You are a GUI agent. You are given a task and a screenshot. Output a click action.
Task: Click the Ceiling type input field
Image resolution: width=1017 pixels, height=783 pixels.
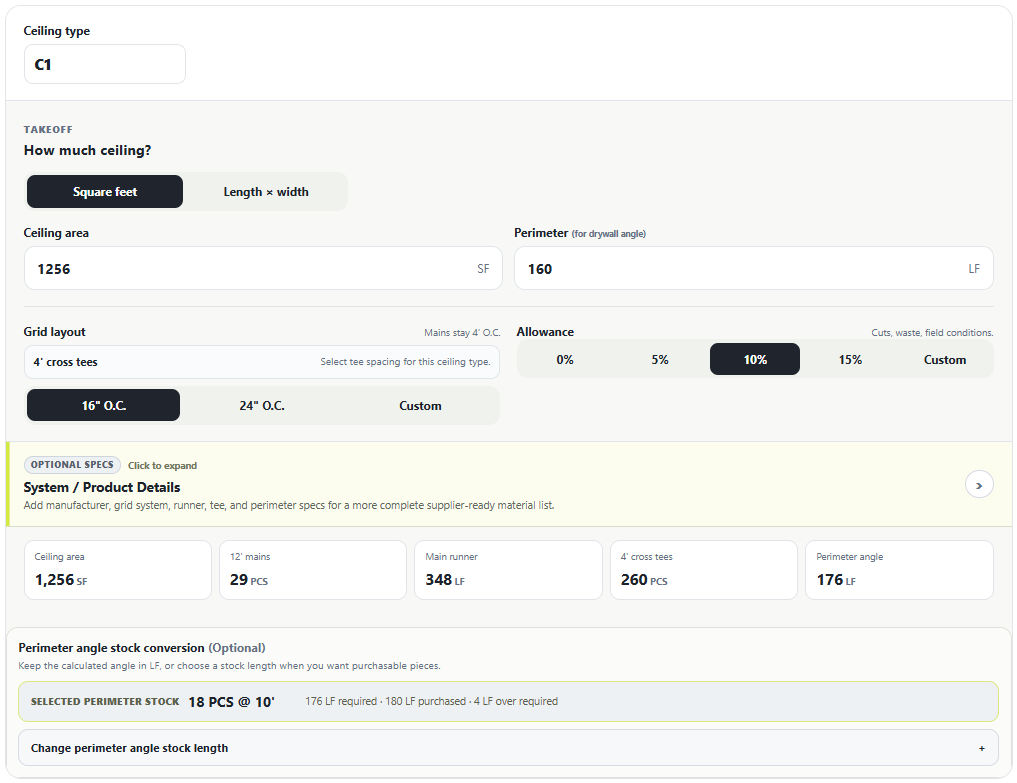click(x=105, y=64)
